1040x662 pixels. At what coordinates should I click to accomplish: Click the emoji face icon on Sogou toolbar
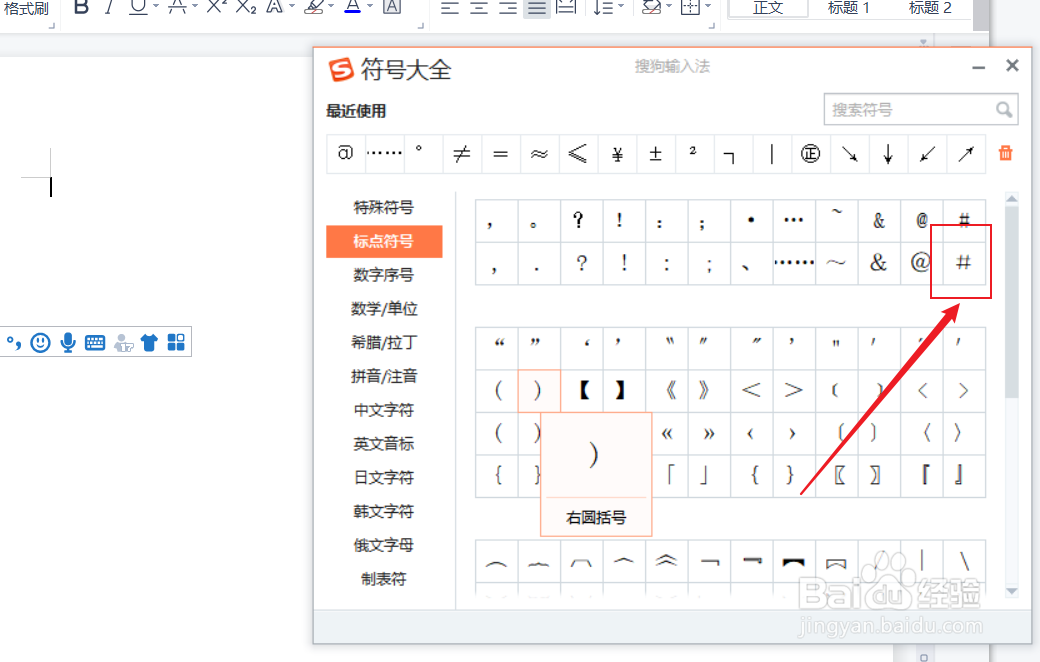40,342
